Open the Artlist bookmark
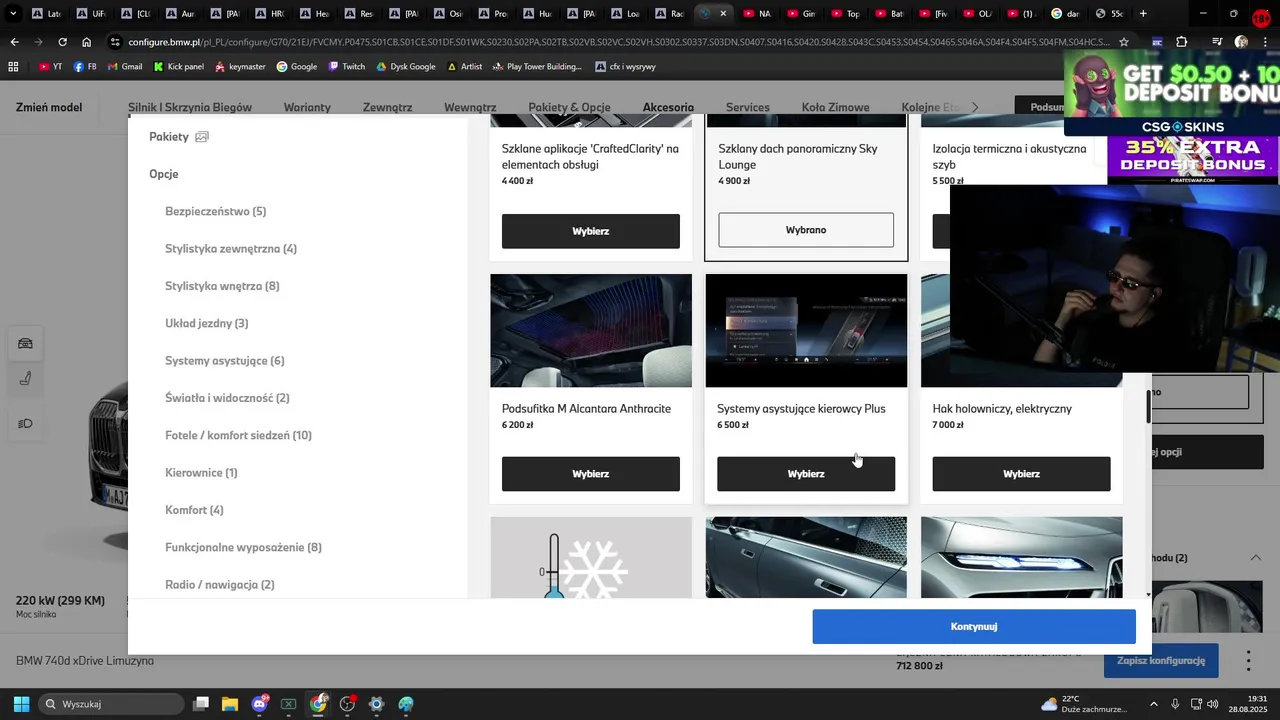Image resolution: width=1280 pixels, height=720 pixels. 464,66
